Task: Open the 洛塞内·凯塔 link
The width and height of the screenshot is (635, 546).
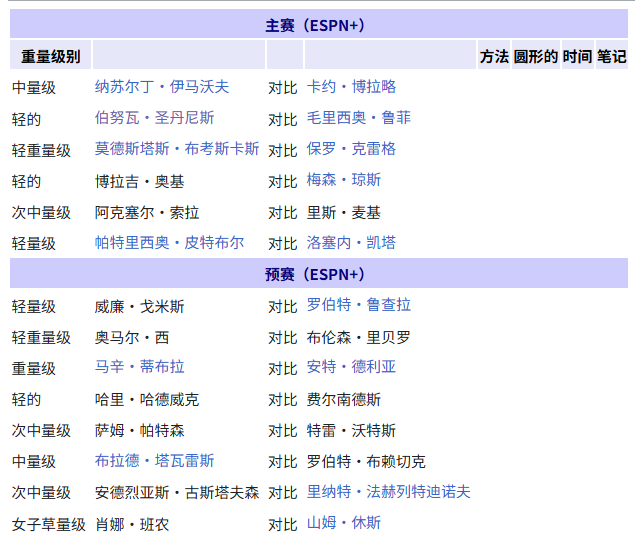Action: click(x=351, y=243)
